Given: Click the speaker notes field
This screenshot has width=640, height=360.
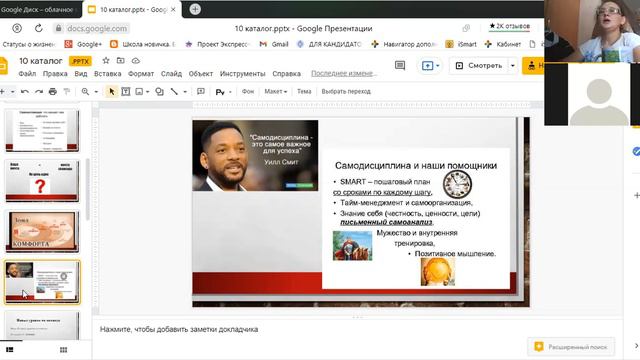Looking at the screenshot, I should (357, 329).
